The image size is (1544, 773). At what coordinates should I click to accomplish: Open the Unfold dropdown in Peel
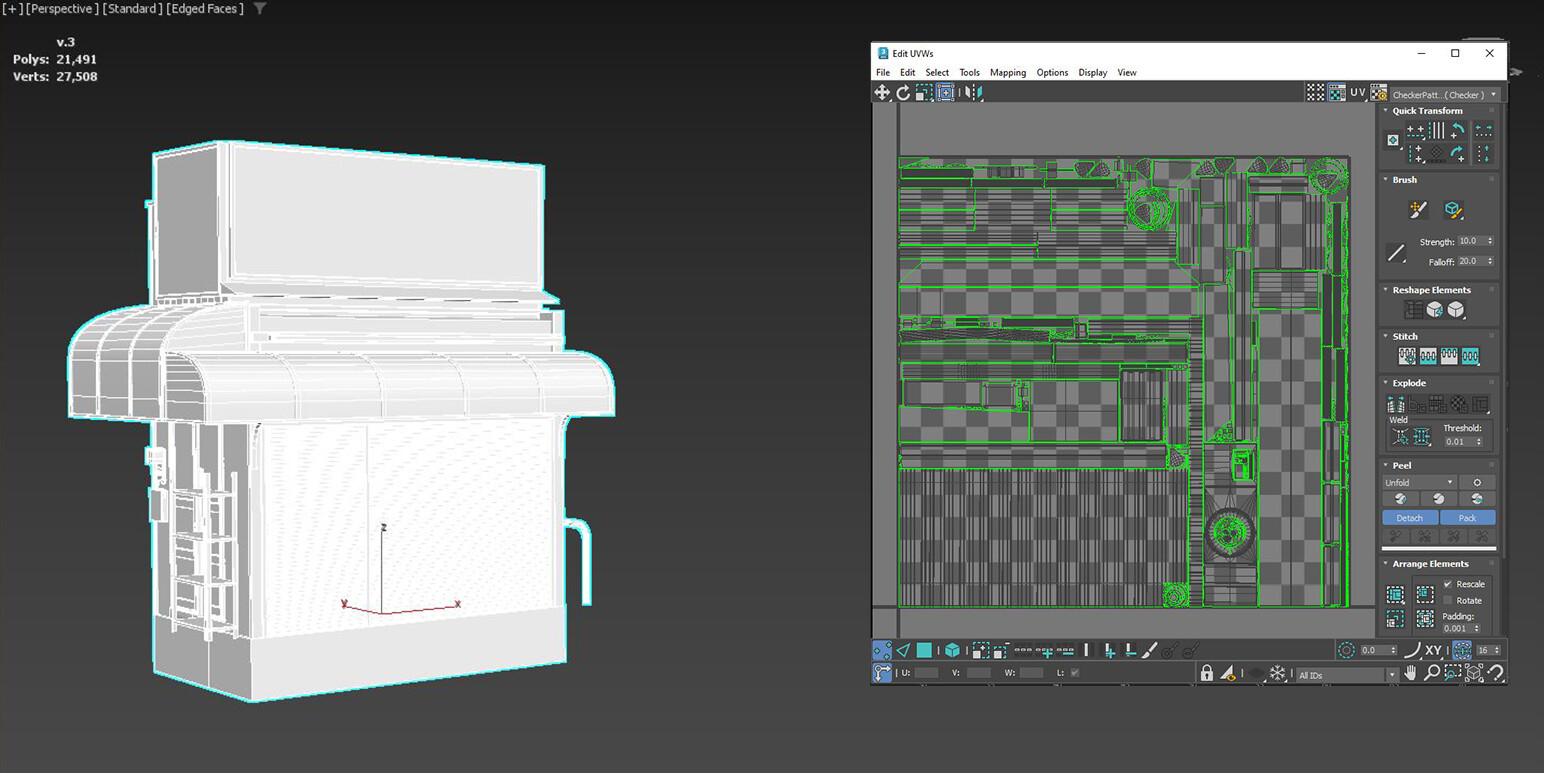point(1419,482)
